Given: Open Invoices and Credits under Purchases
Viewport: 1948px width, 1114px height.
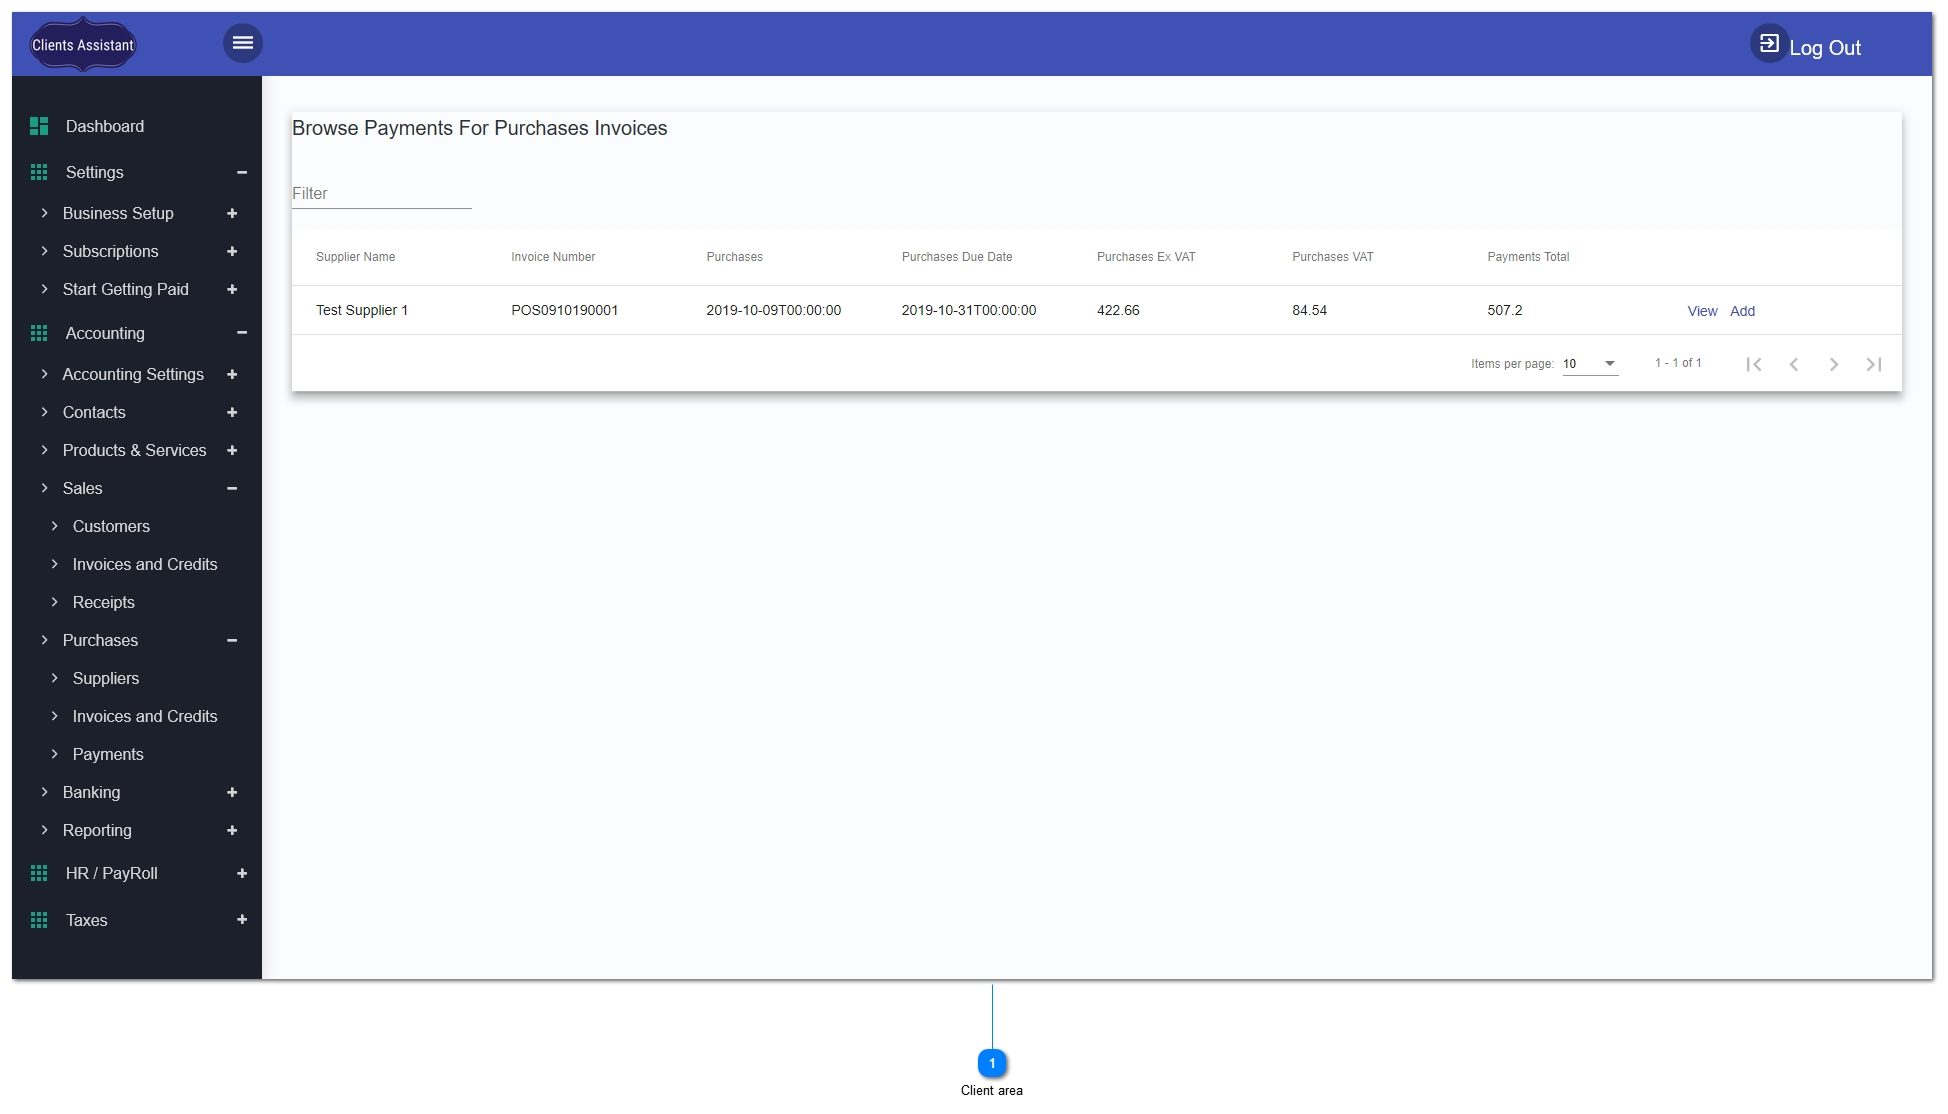Looking at the screenshot, I should [x=144, y=715].
